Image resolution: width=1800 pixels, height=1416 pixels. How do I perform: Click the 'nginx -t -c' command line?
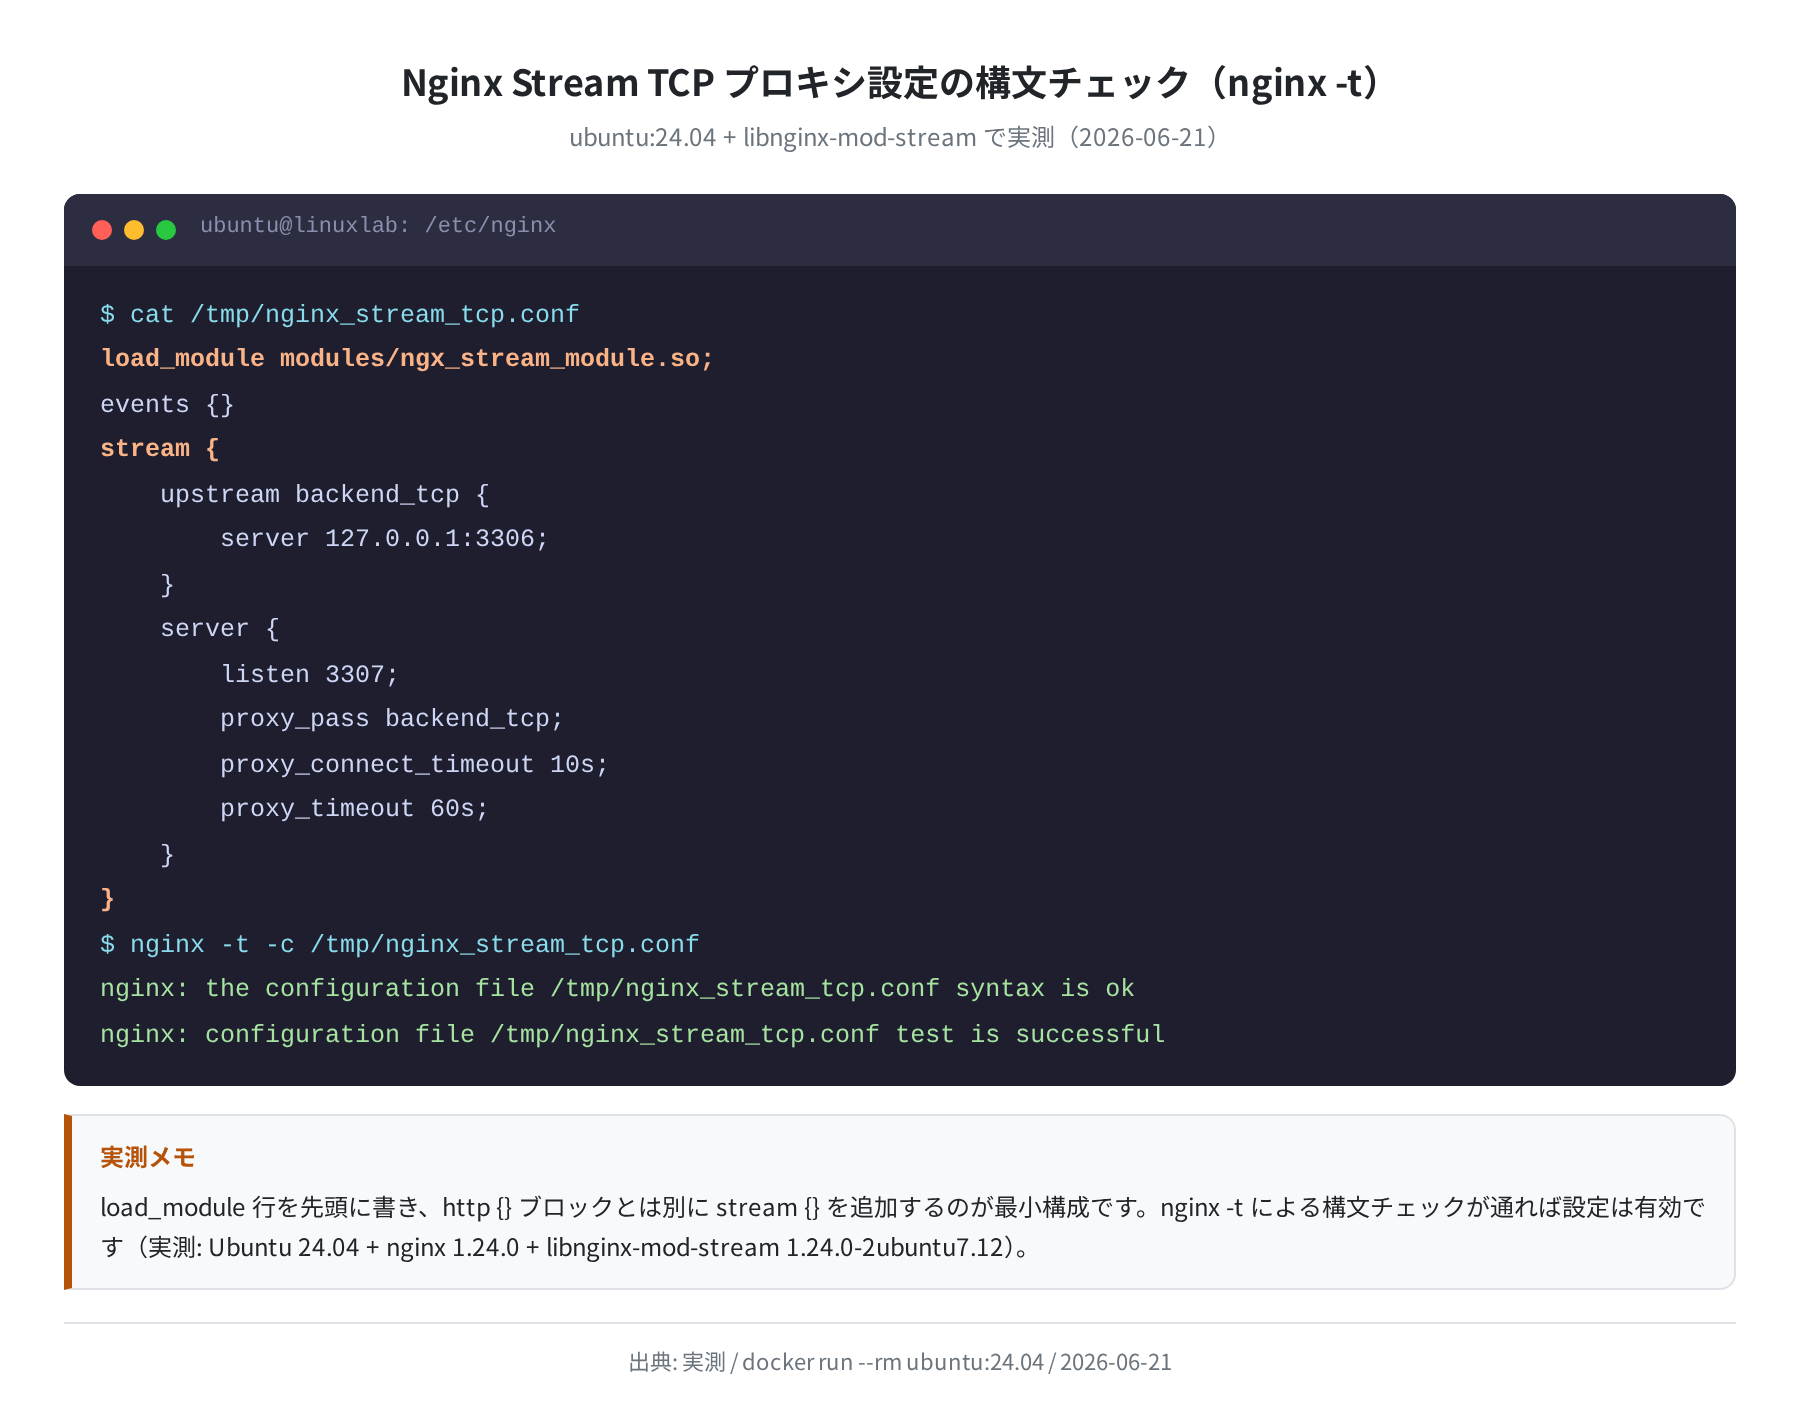[400, 944]
